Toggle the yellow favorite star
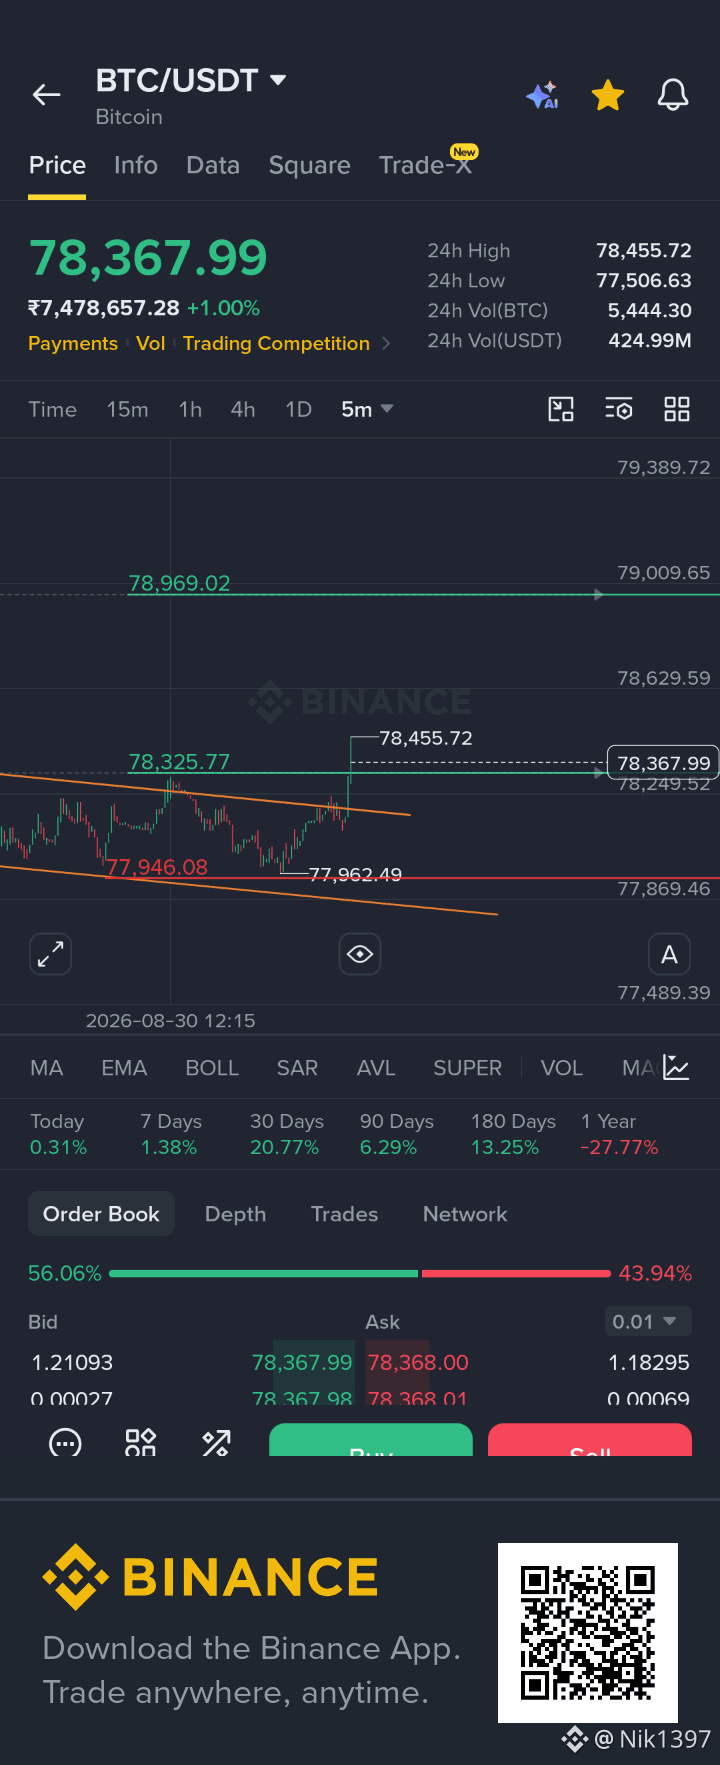This screenshot has height=1765, width=720. point(608,96)
